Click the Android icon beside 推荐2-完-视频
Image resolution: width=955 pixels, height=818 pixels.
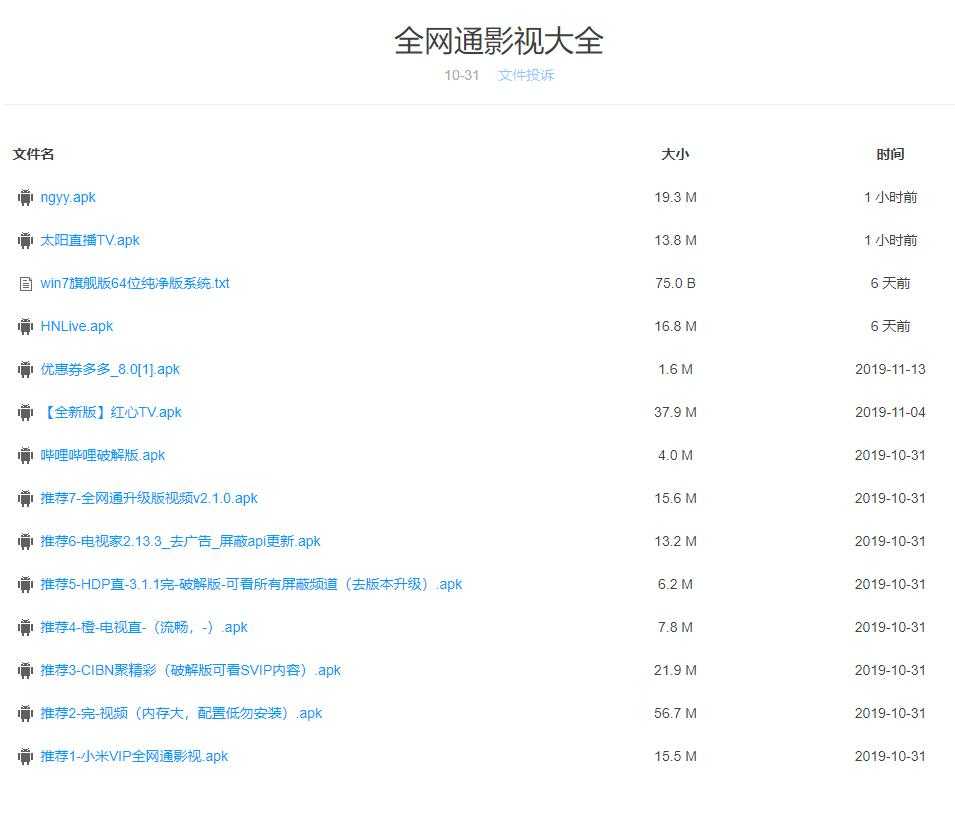(25, 713)
